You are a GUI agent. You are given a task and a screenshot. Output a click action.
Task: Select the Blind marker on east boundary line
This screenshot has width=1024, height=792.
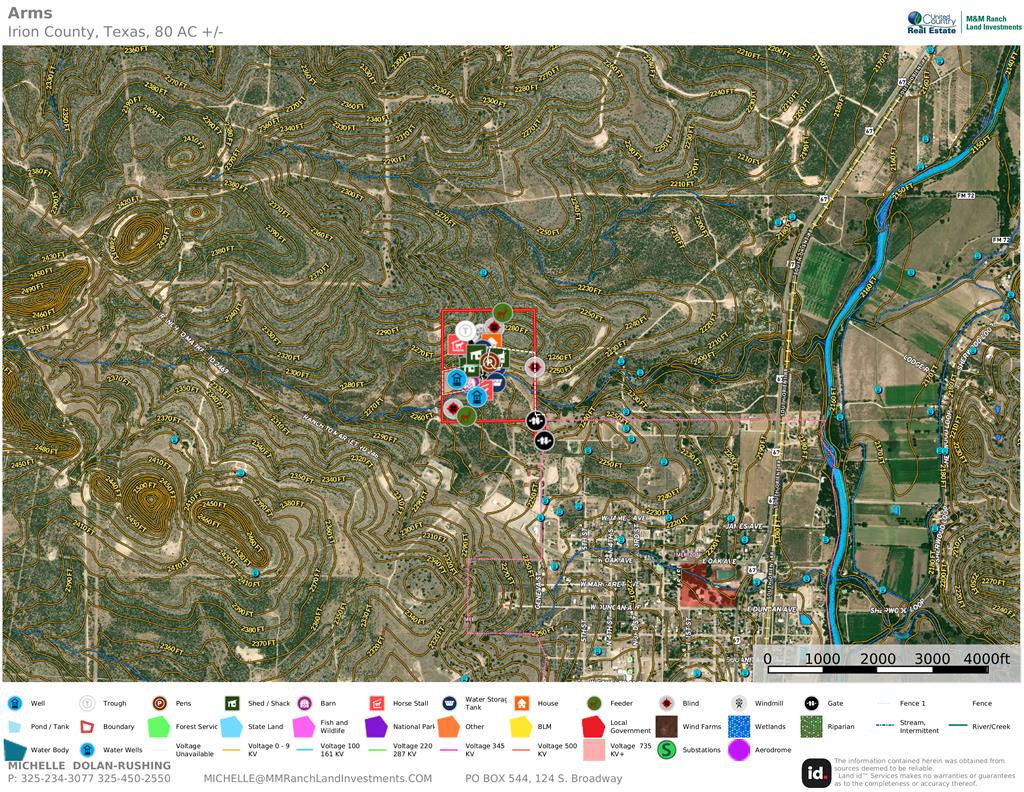point(535,367)
